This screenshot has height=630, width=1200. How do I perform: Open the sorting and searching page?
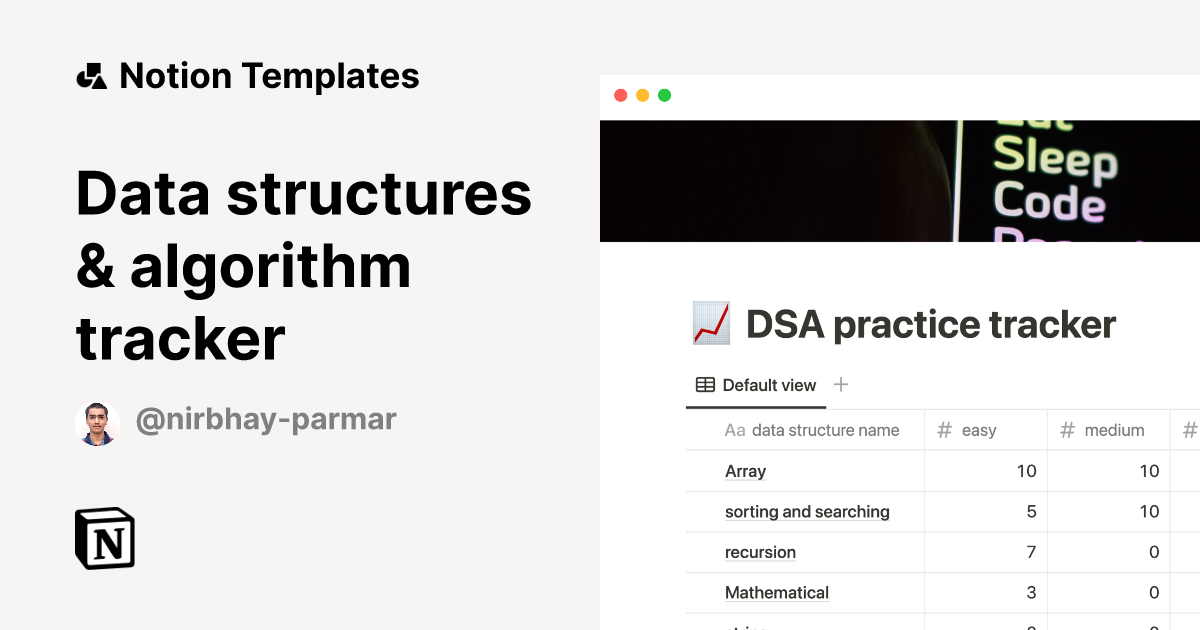pyautogui.click(x=807, y=511)
